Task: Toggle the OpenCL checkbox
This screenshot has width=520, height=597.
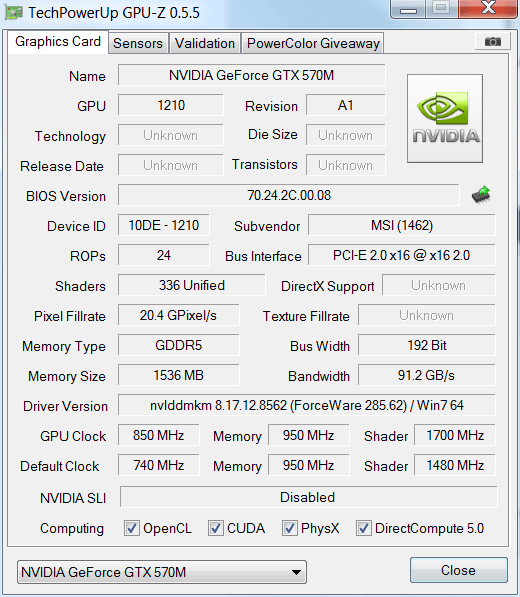Action: click(132, 528)
